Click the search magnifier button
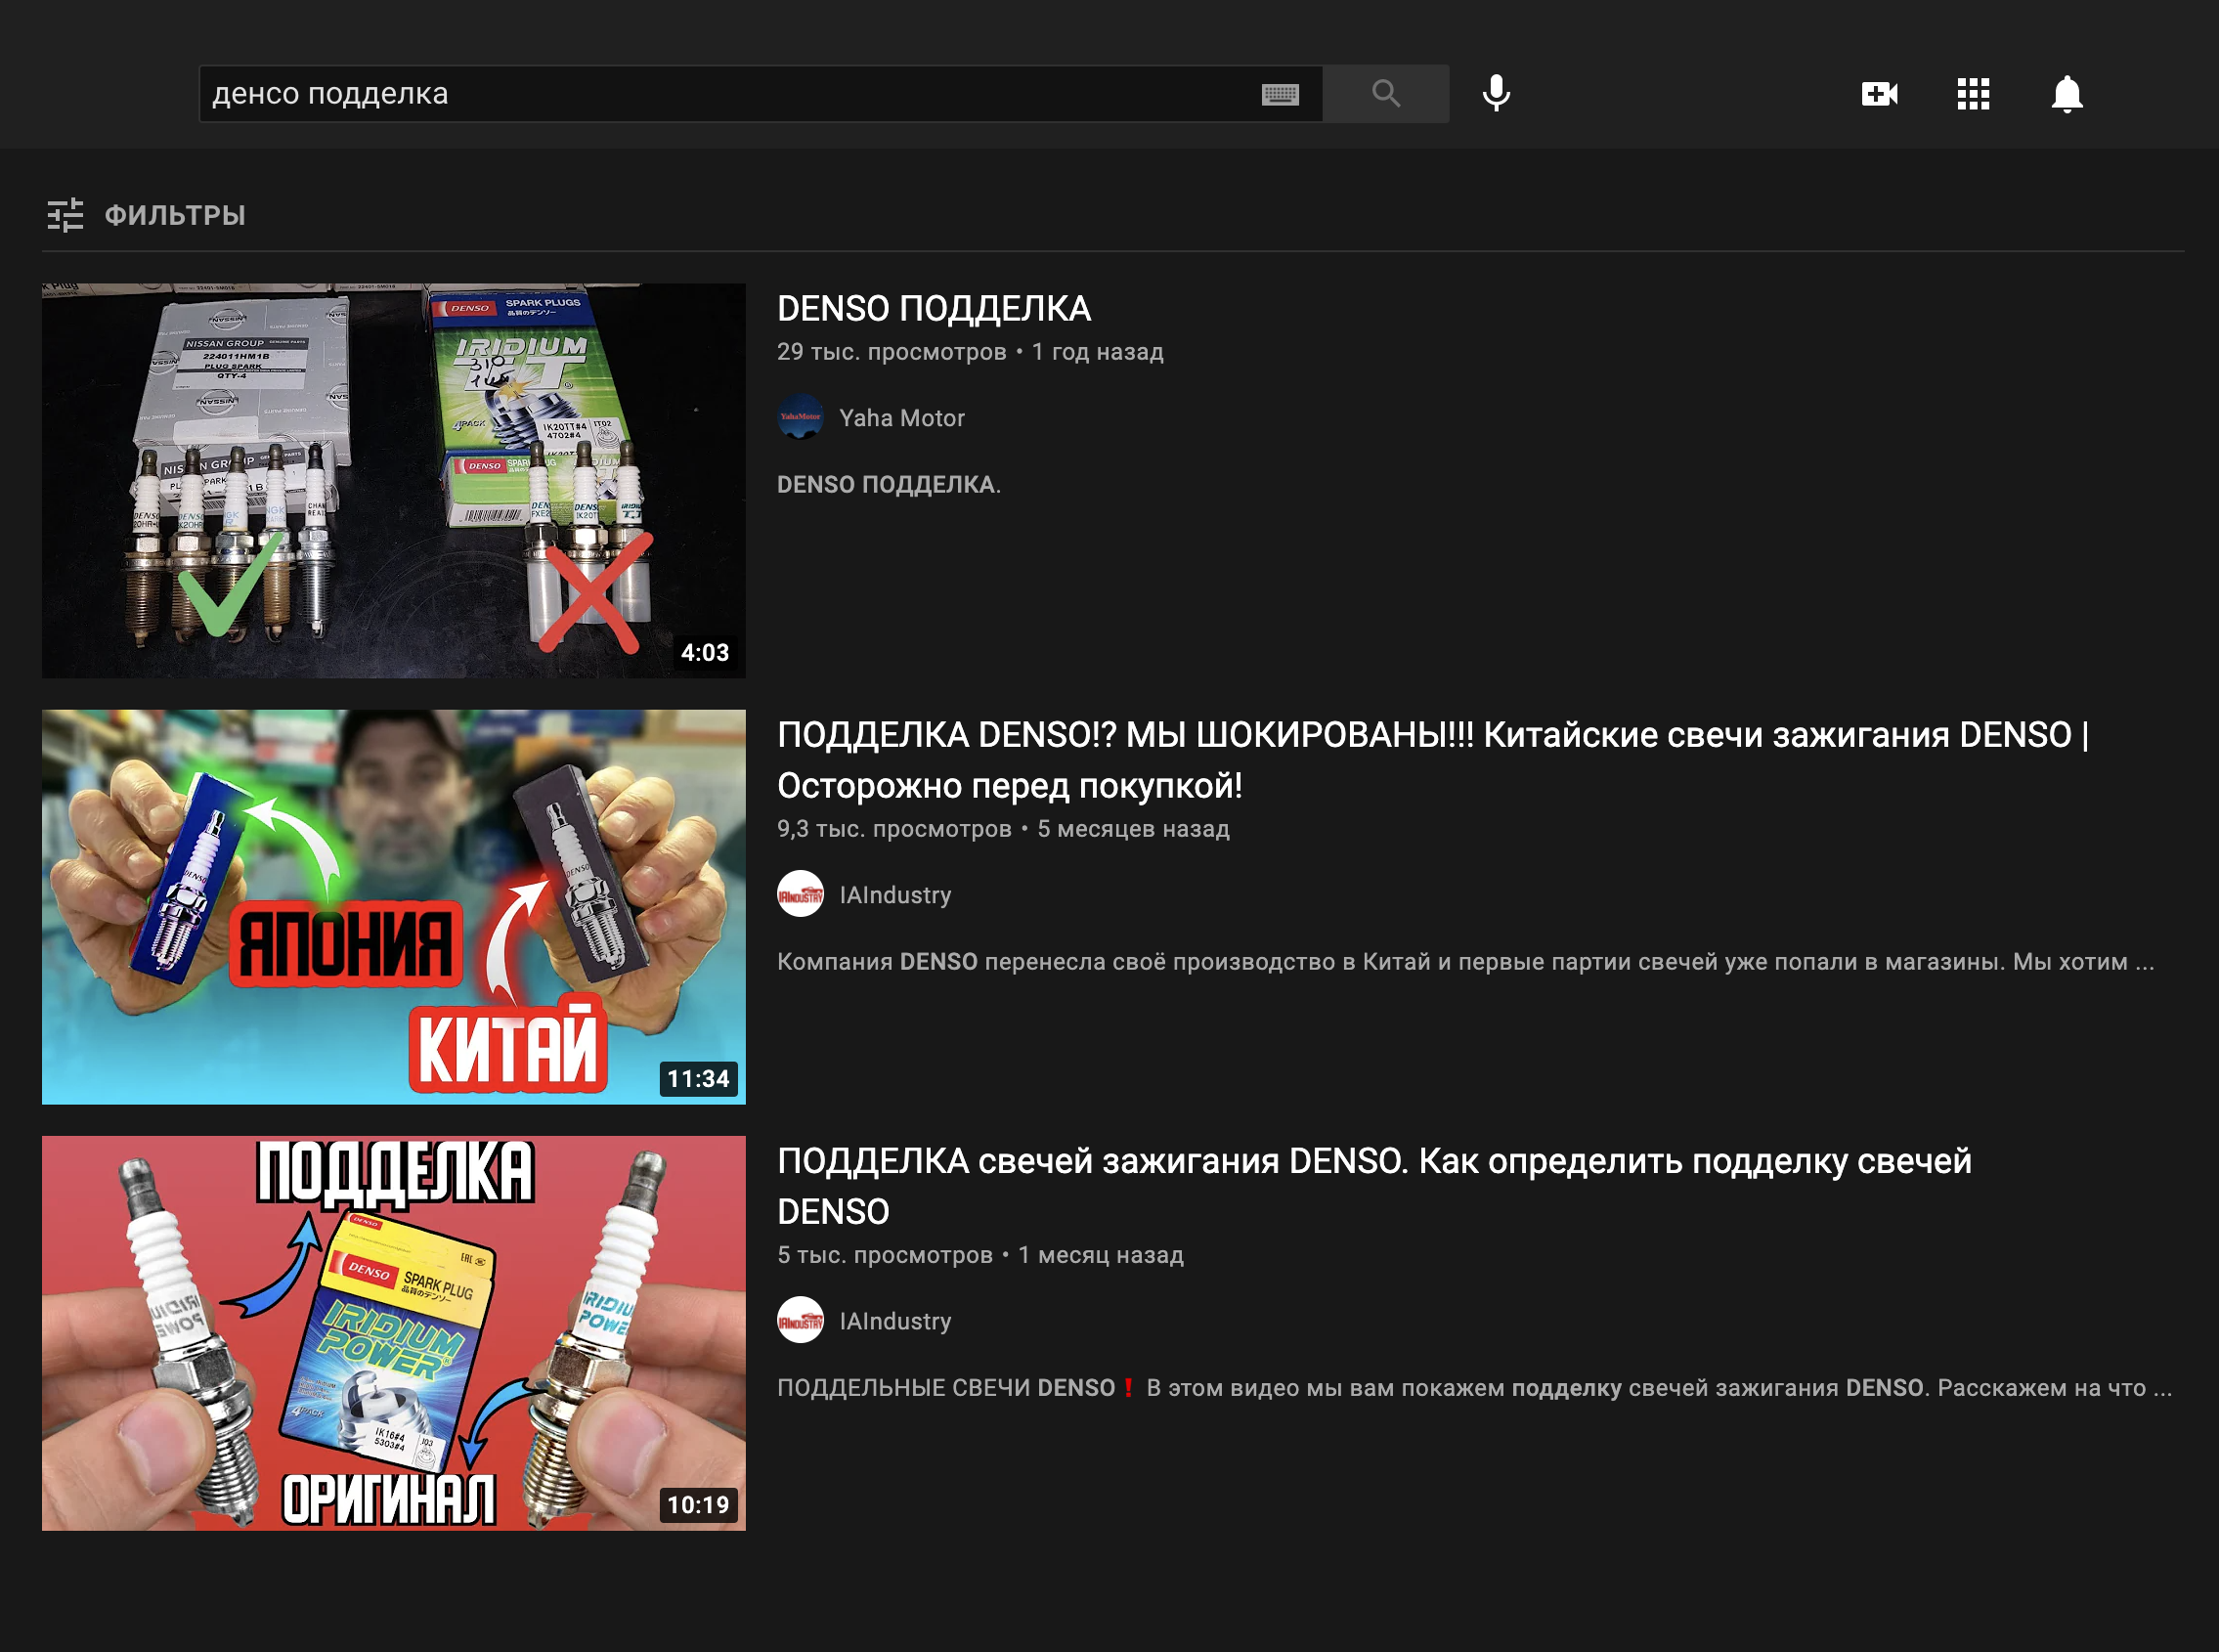This screenshot has width=2219, height=1652. point(1385,94)
